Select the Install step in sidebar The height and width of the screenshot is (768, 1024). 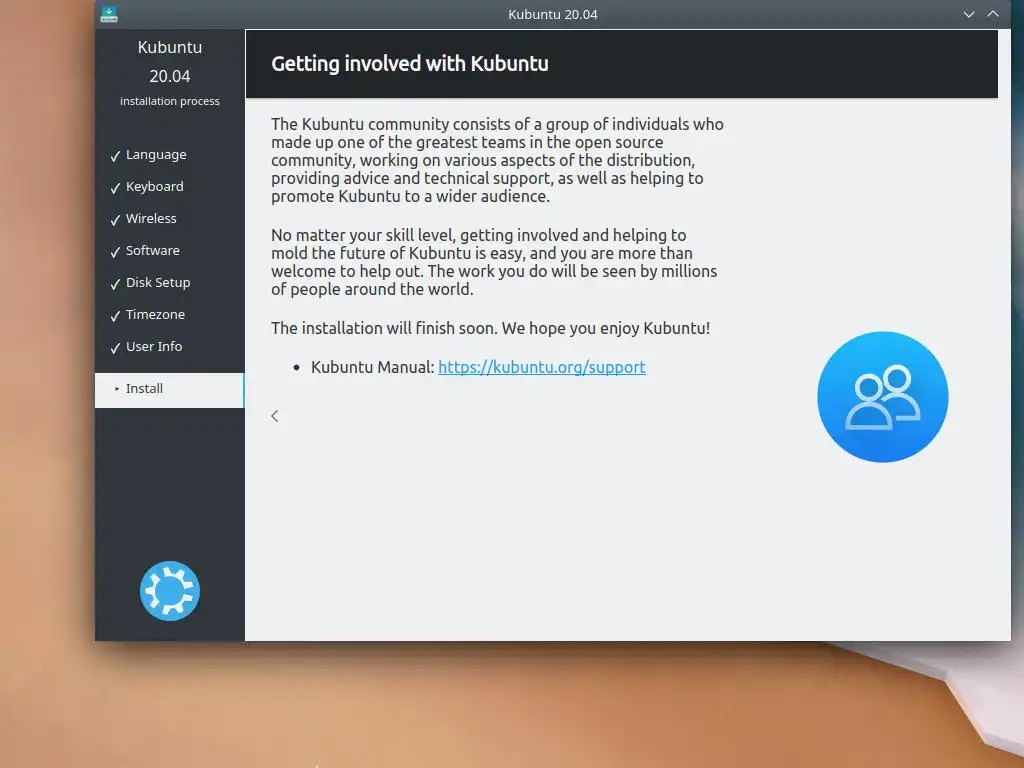coord(169,390)
